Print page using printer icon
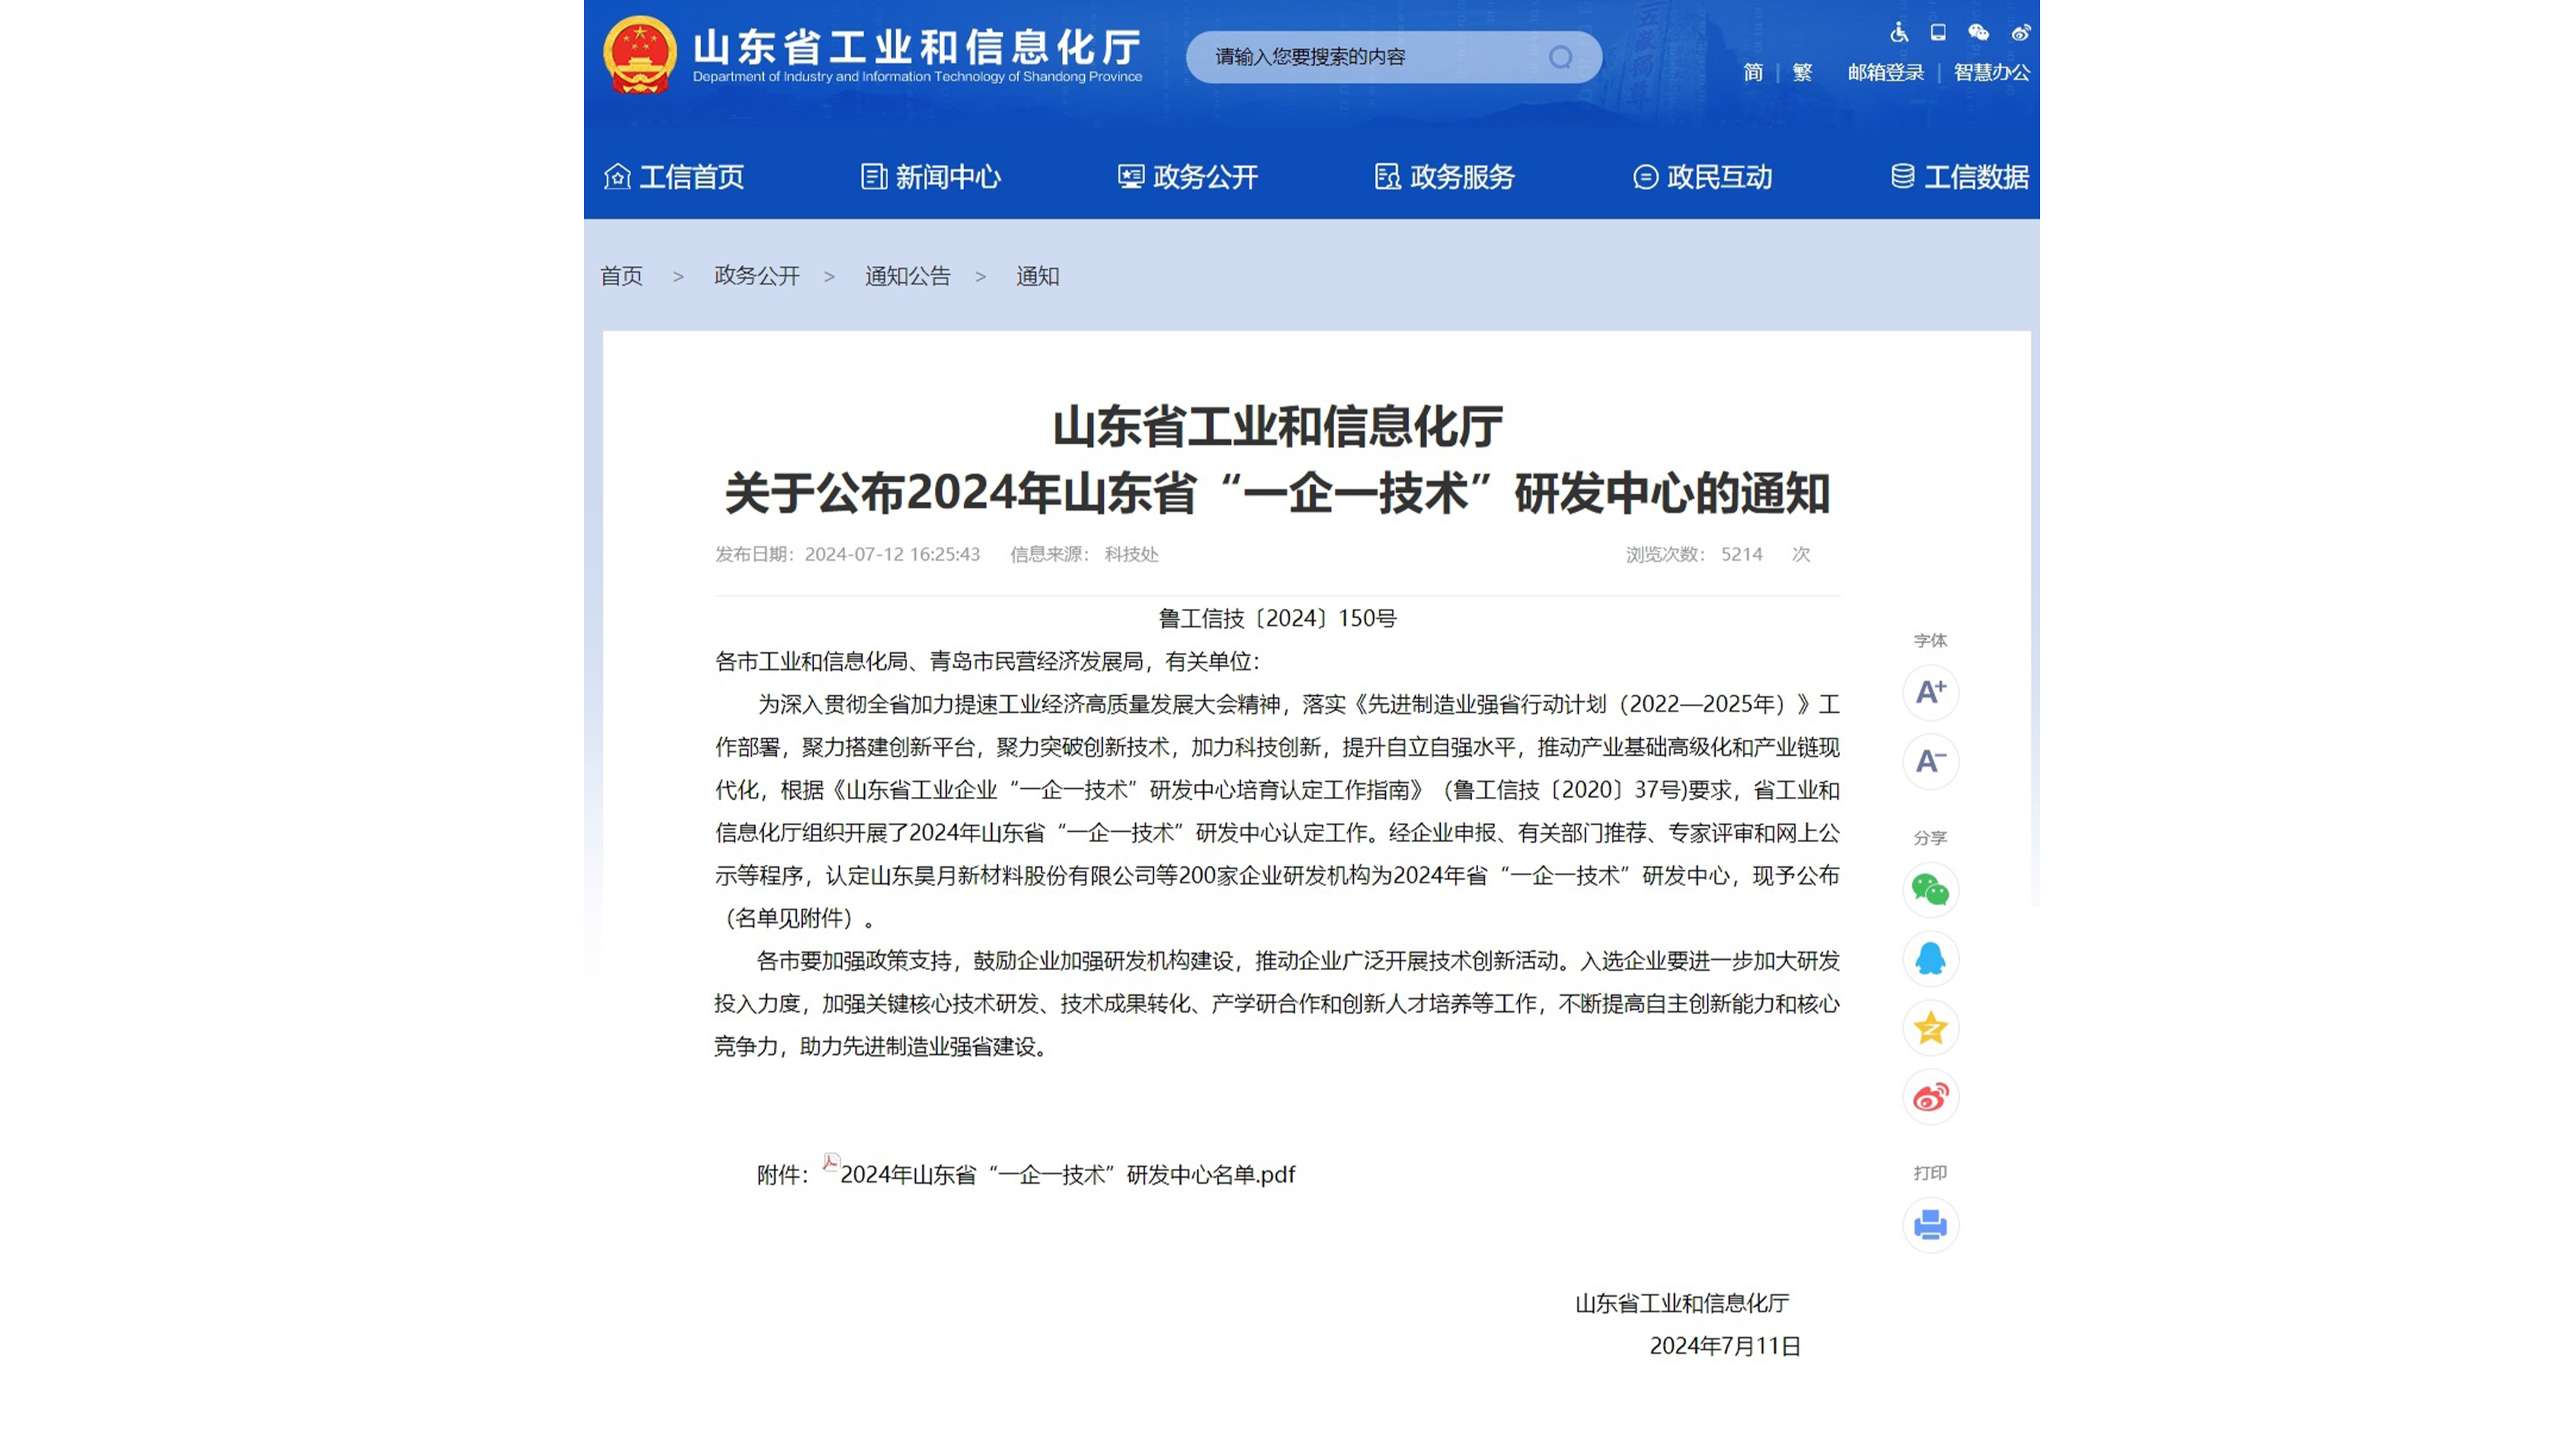The width and height of the screenshot is (2576, 1449). 1930,1225
